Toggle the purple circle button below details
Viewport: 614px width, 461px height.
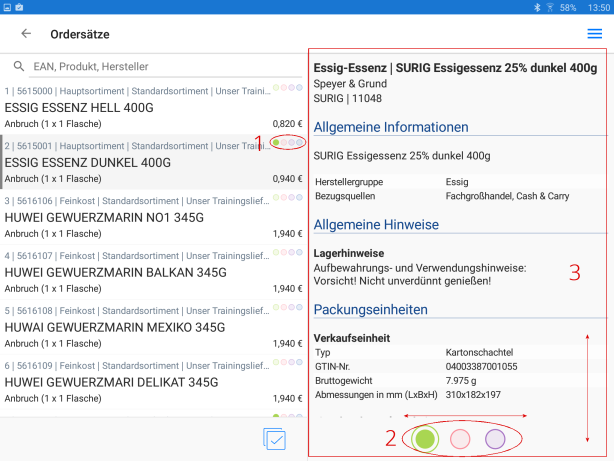click(x=495, y=438)
